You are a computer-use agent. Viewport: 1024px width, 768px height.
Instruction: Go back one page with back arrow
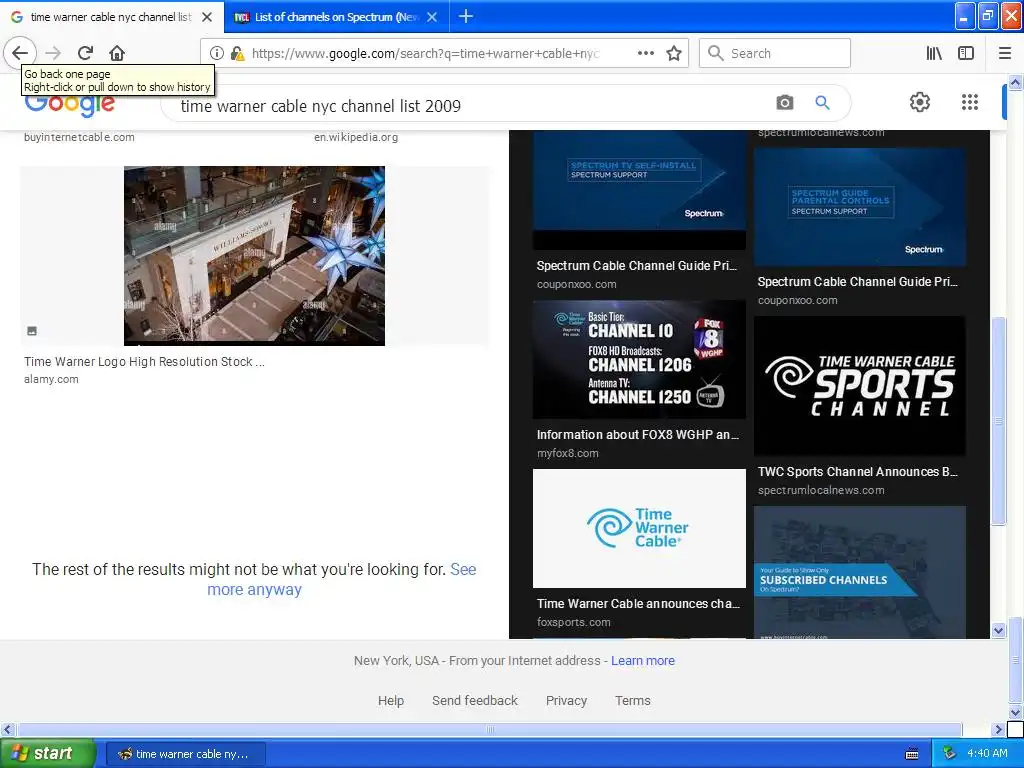click(x=20, y=53)
